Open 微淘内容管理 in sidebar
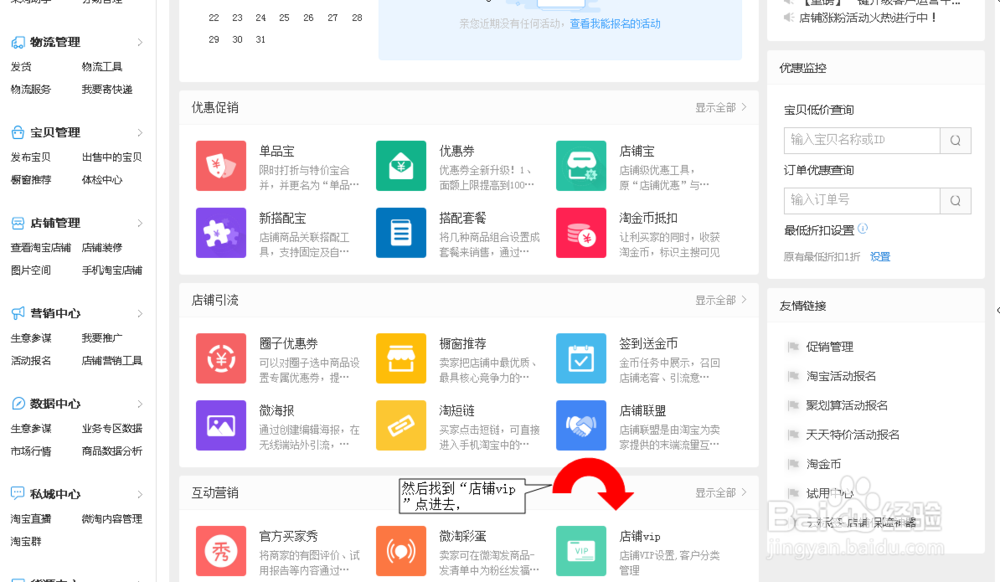Image resolution: width=1000 pixels, height=582 pixels. pos(112,519)
